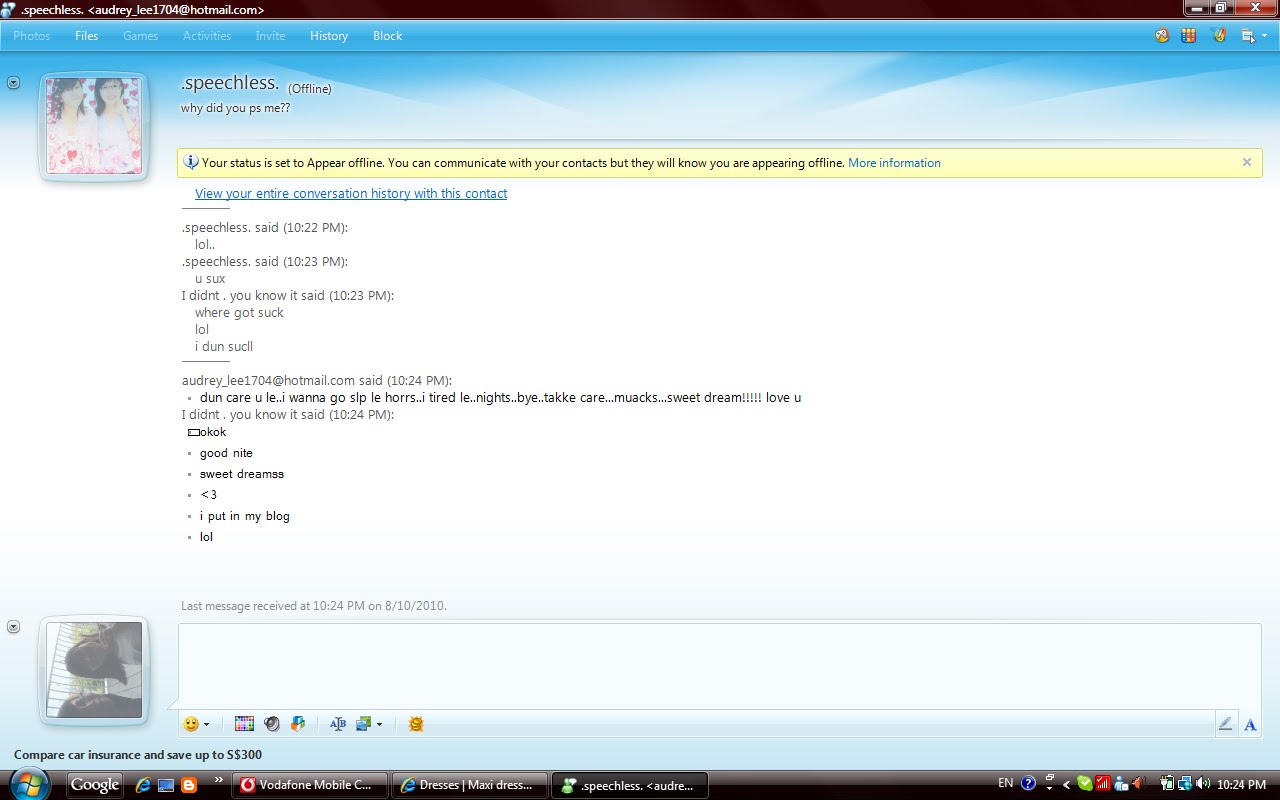Open the text font AB icon

point(337,724)
